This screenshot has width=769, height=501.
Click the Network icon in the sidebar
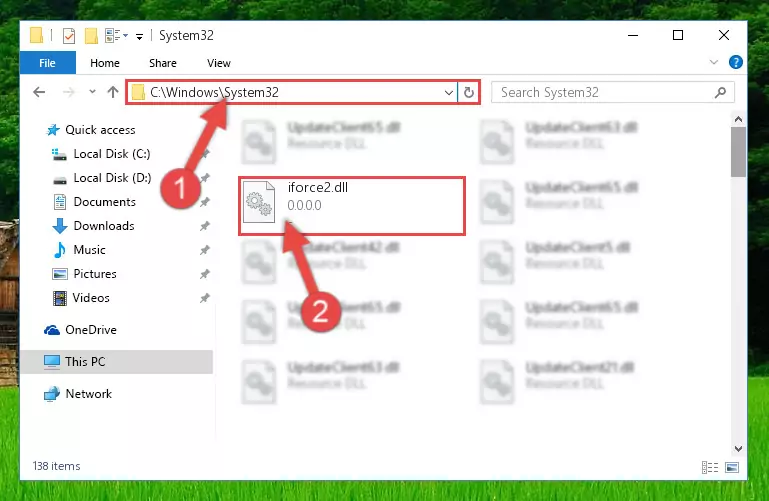(51, 394)
